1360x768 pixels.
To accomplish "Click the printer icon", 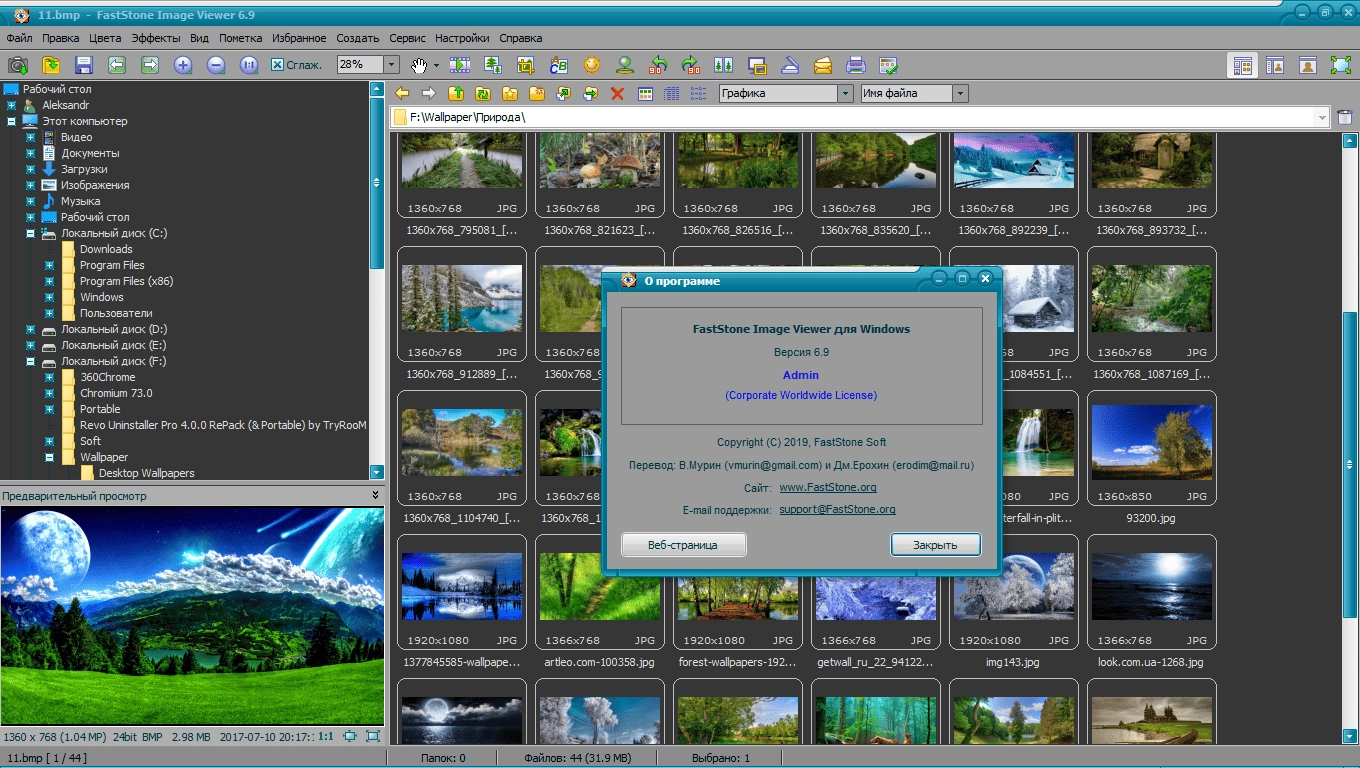I will click(856, 65).
